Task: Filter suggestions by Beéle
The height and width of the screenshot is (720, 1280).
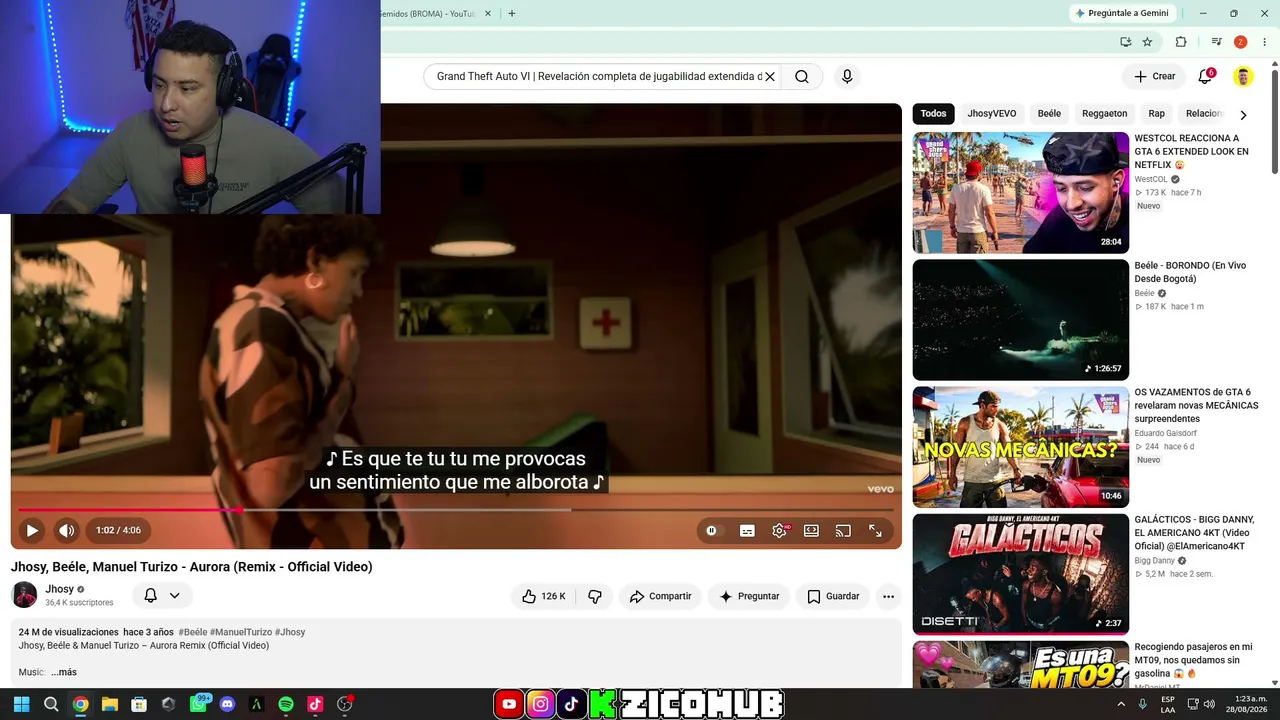Action: (x=1049, y=114)
